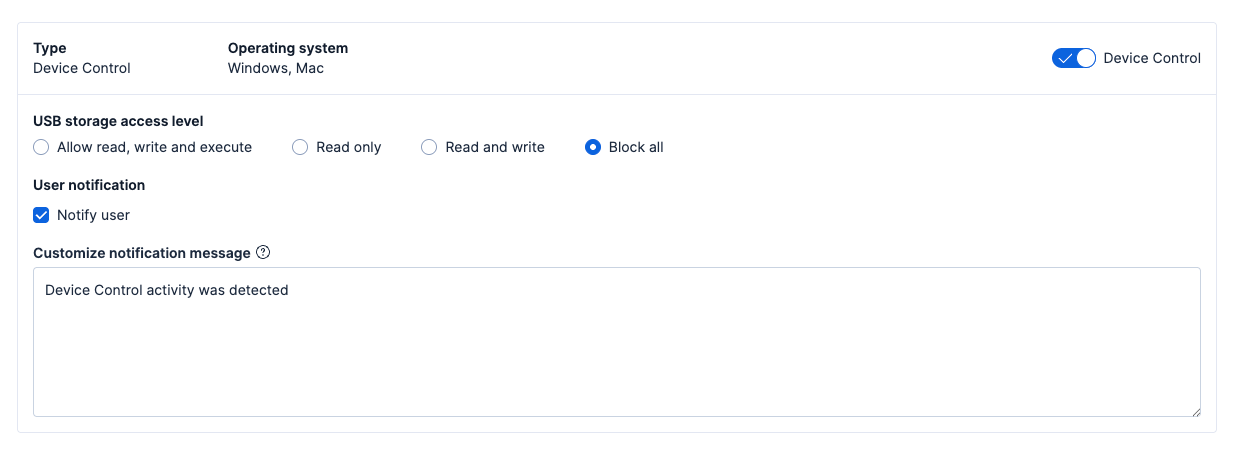
Task: Pick the Read and write radio option
Action: (x=429, y=147)
